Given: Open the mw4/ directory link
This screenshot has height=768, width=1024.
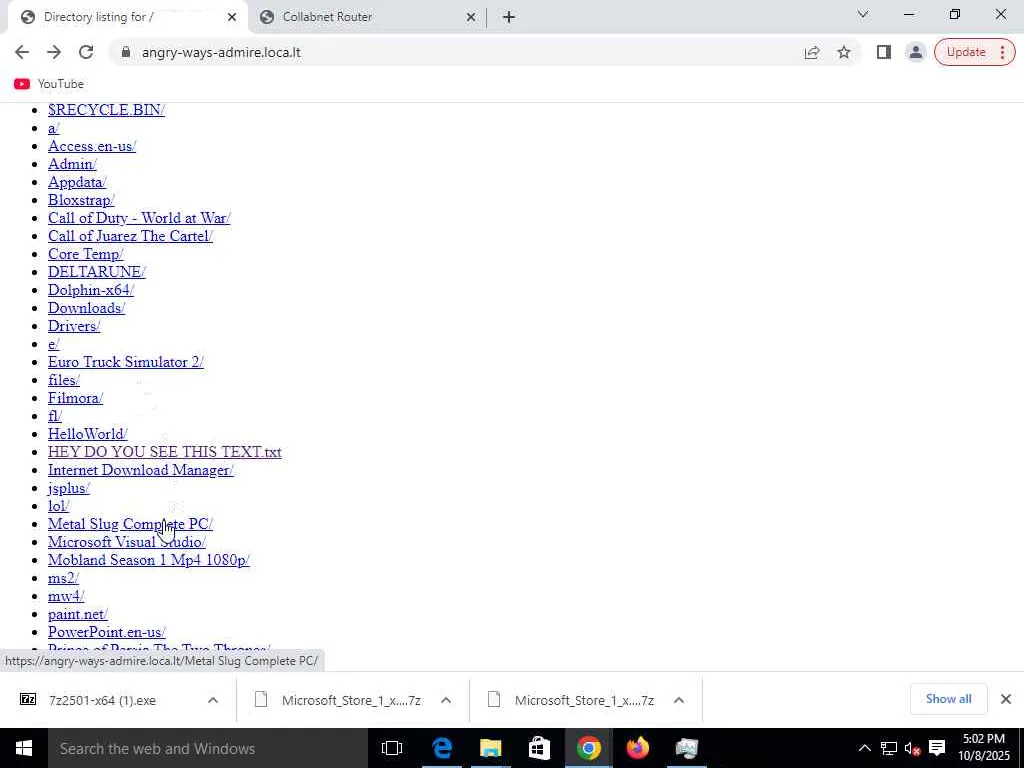Looking at the screenshot, I should [65, 596].
